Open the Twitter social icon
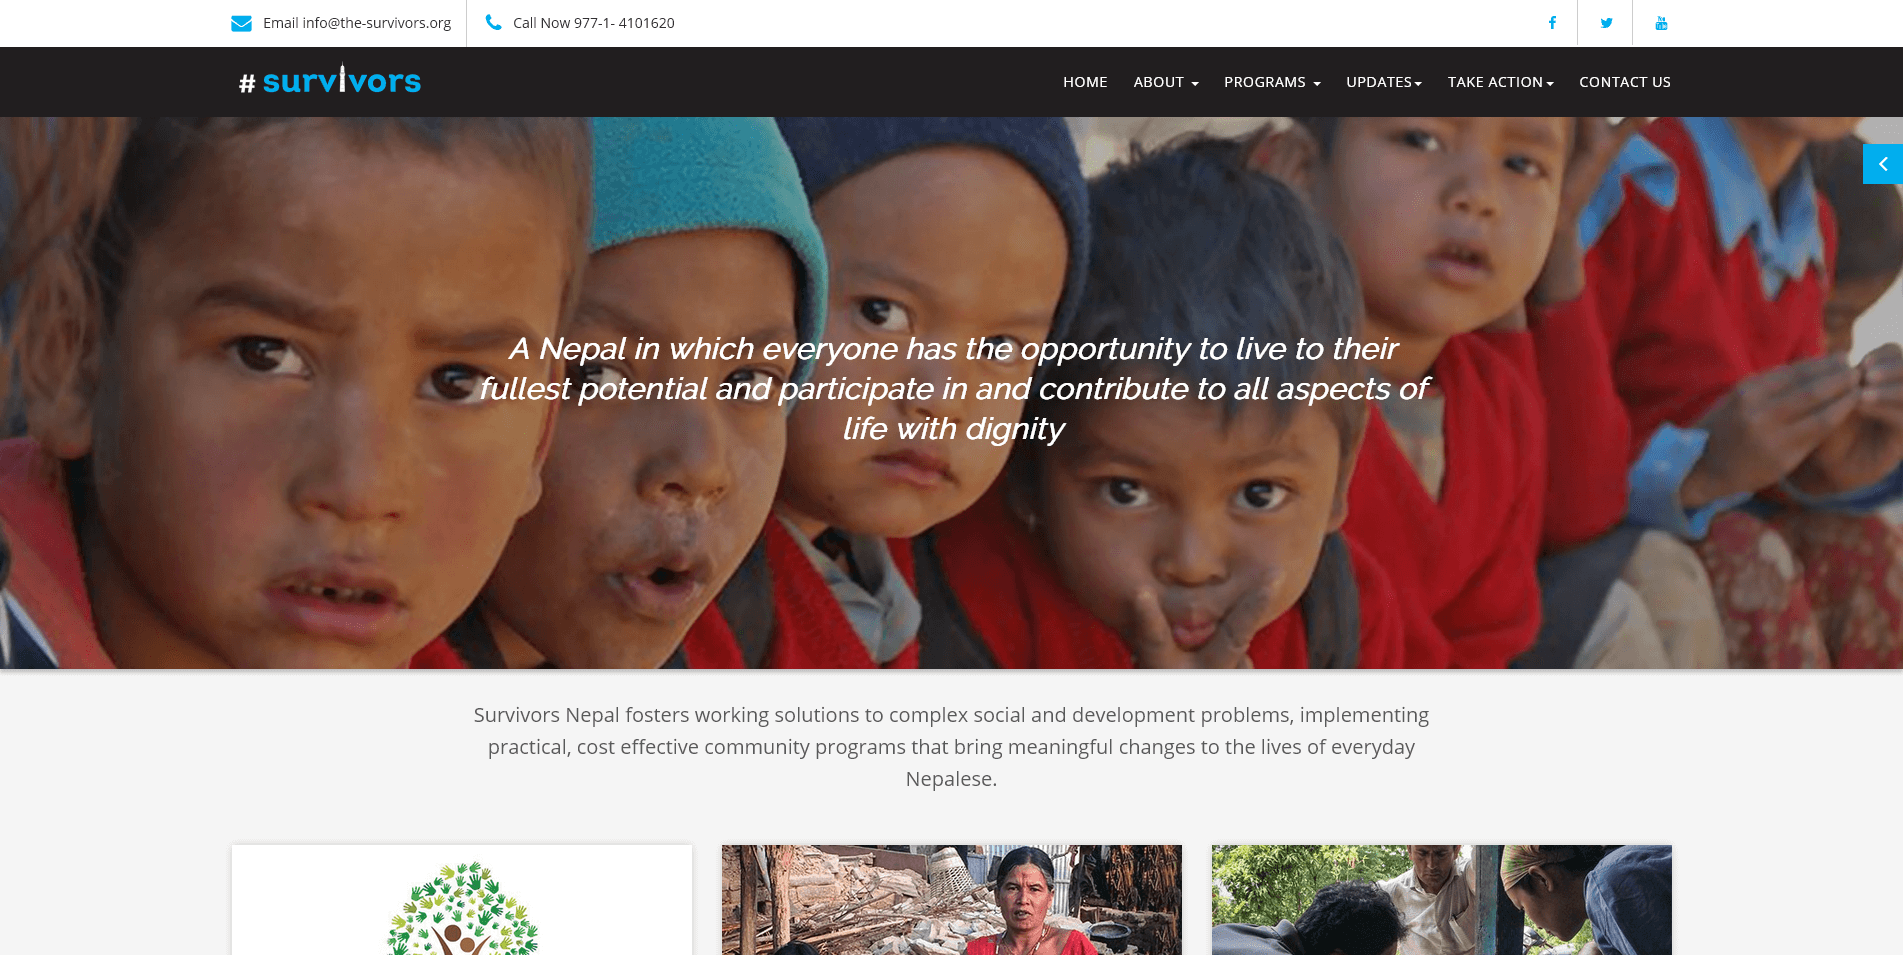1903x955 pixels. tap(1606, 23)
